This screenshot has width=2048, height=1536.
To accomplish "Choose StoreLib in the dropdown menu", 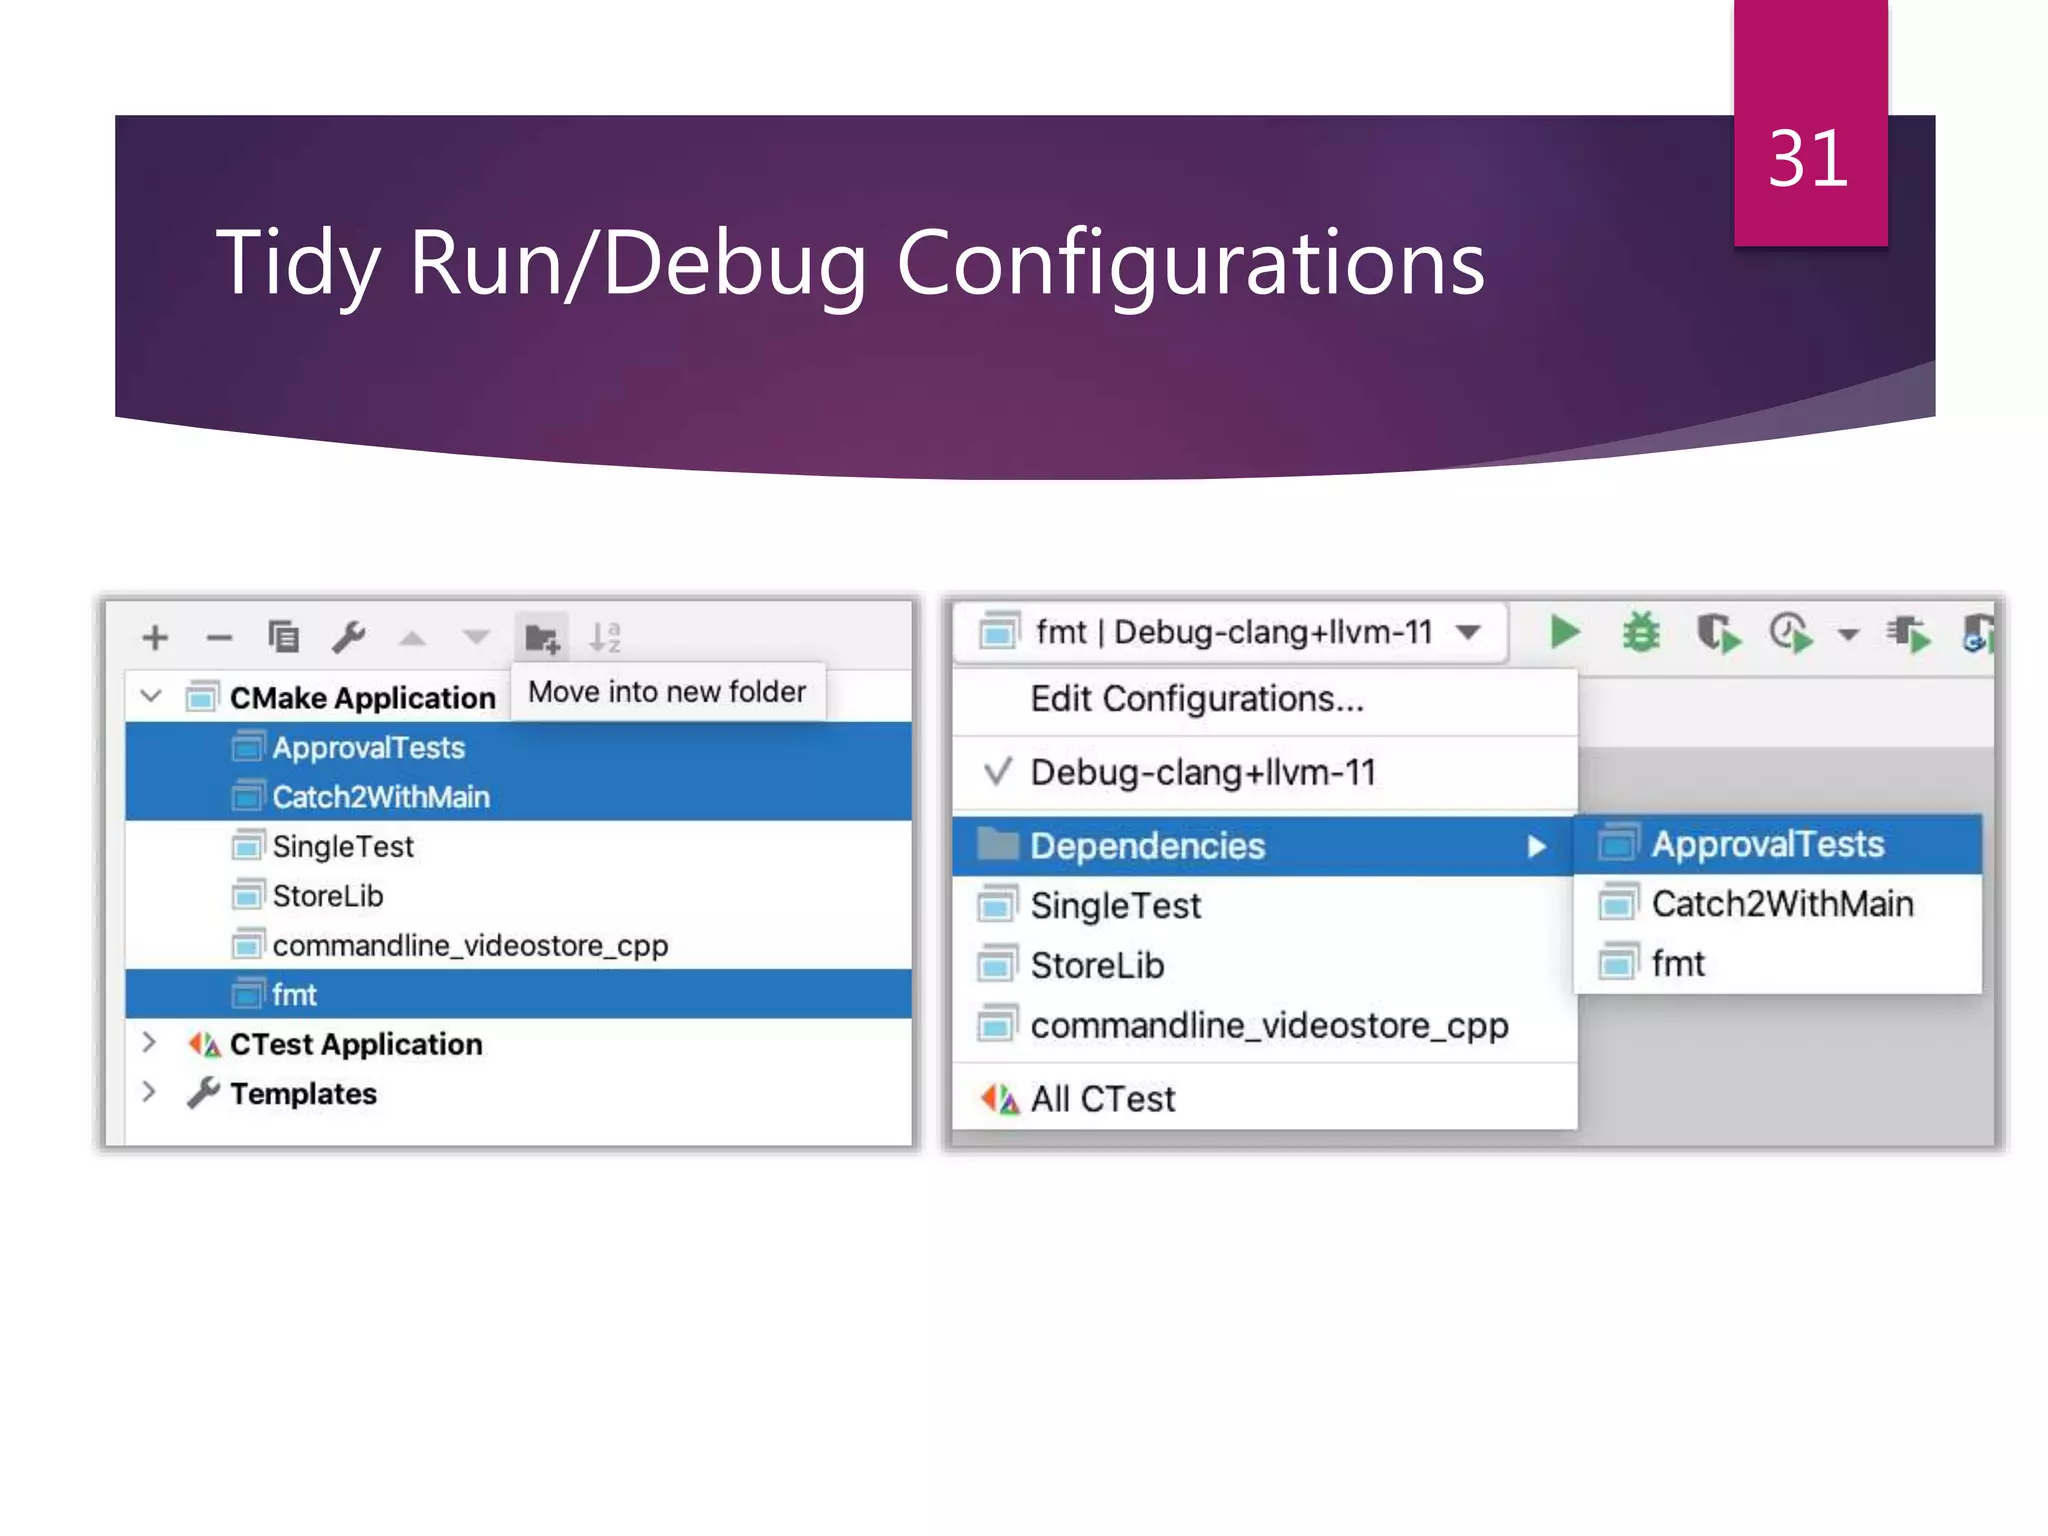I will coord(1265,966).
